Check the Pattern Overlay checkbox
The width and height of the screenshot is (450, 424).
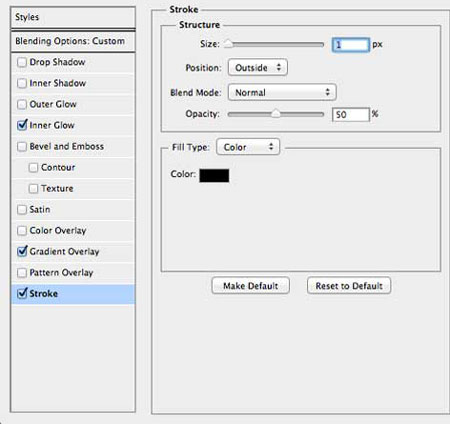22,273
